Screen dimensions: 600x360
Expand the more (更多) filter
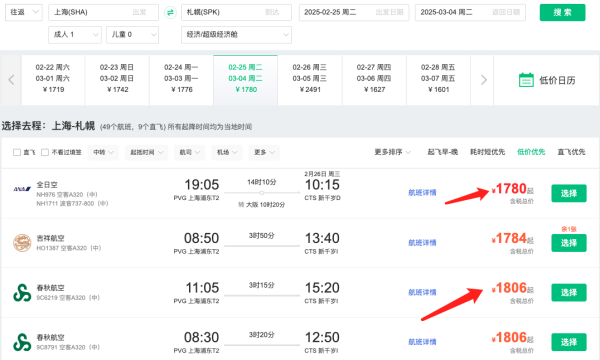(264, 152)
